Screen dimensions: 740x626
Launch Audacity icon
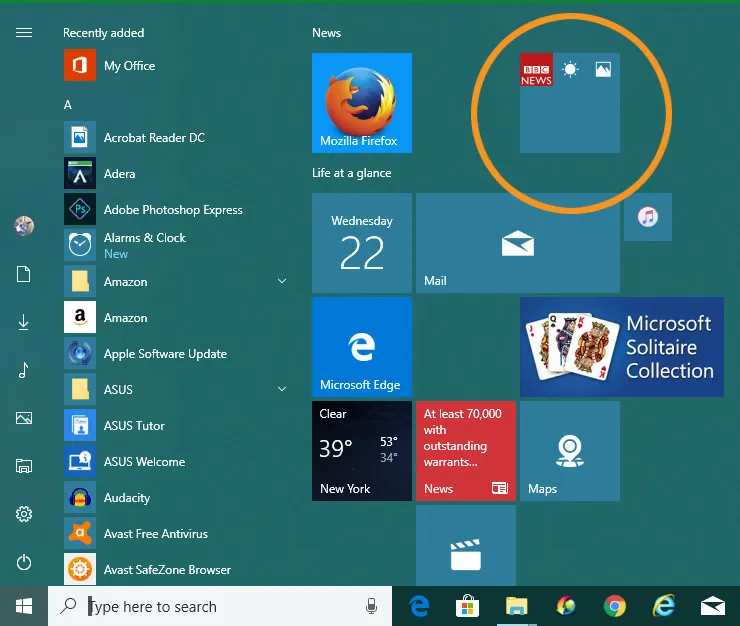click(80, 497)
